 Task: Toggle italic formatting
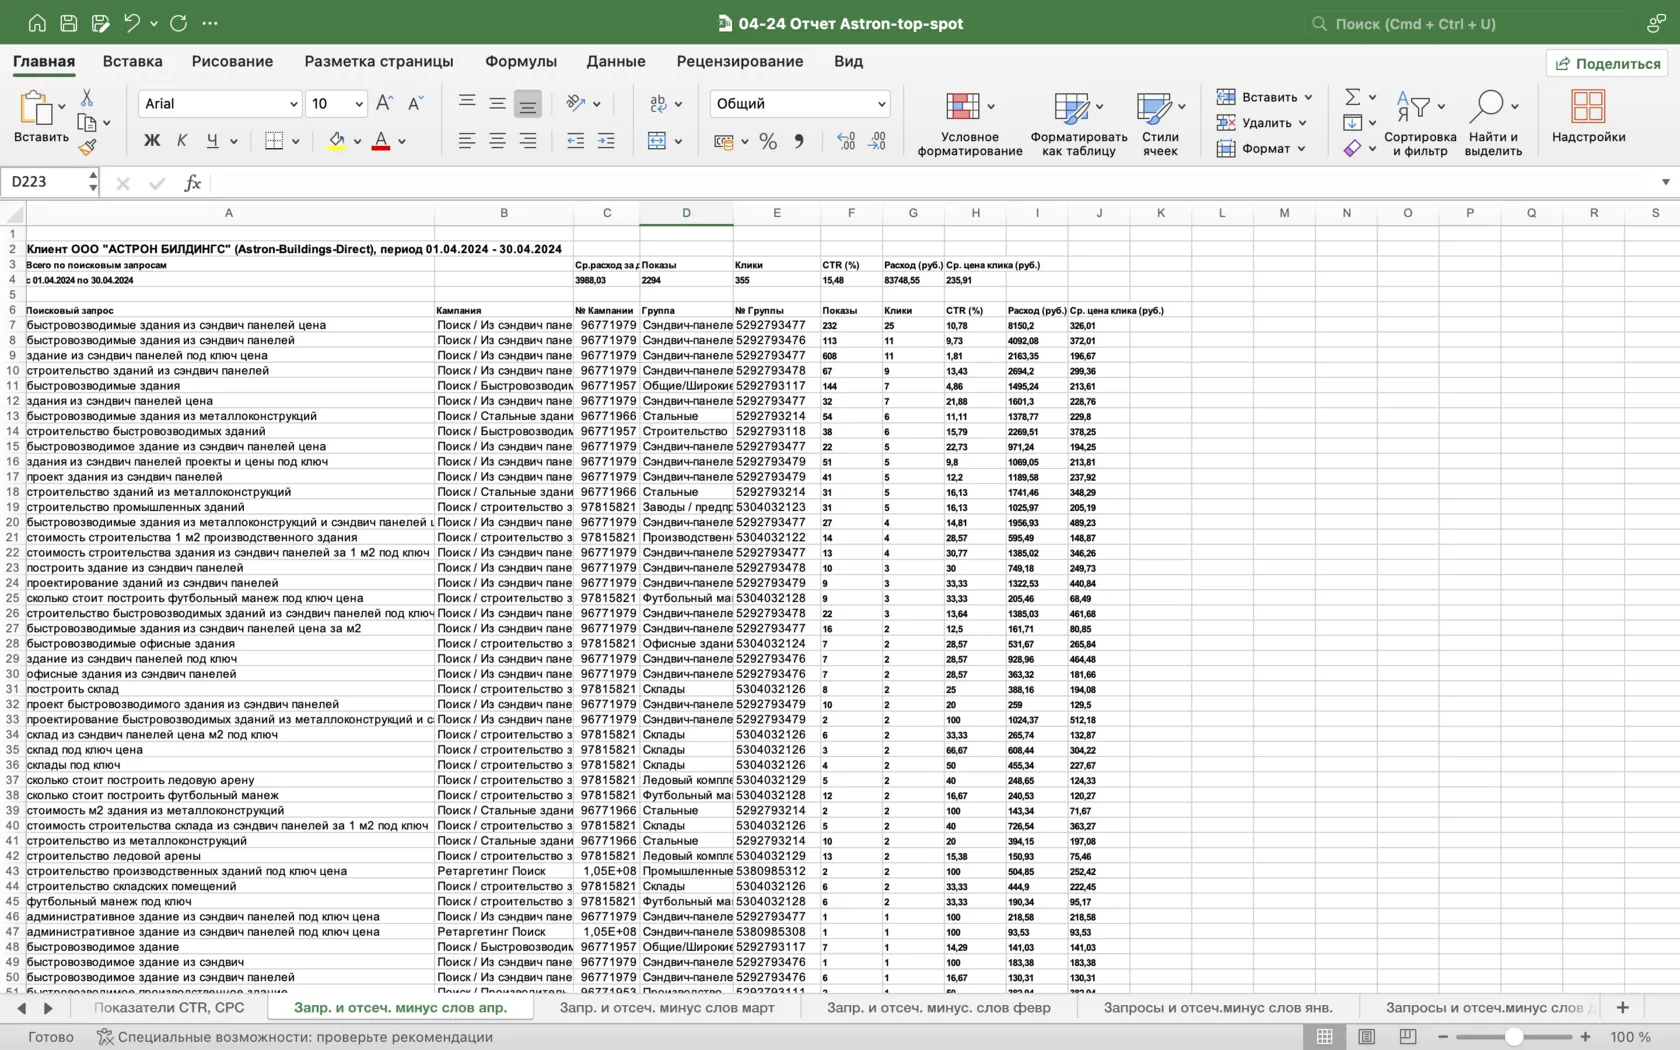pos(181,141)
